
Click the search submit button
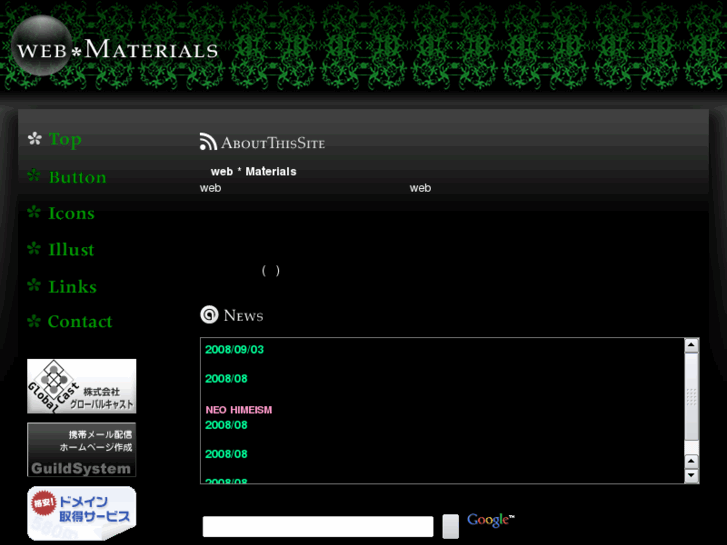[x=450, y=526]
